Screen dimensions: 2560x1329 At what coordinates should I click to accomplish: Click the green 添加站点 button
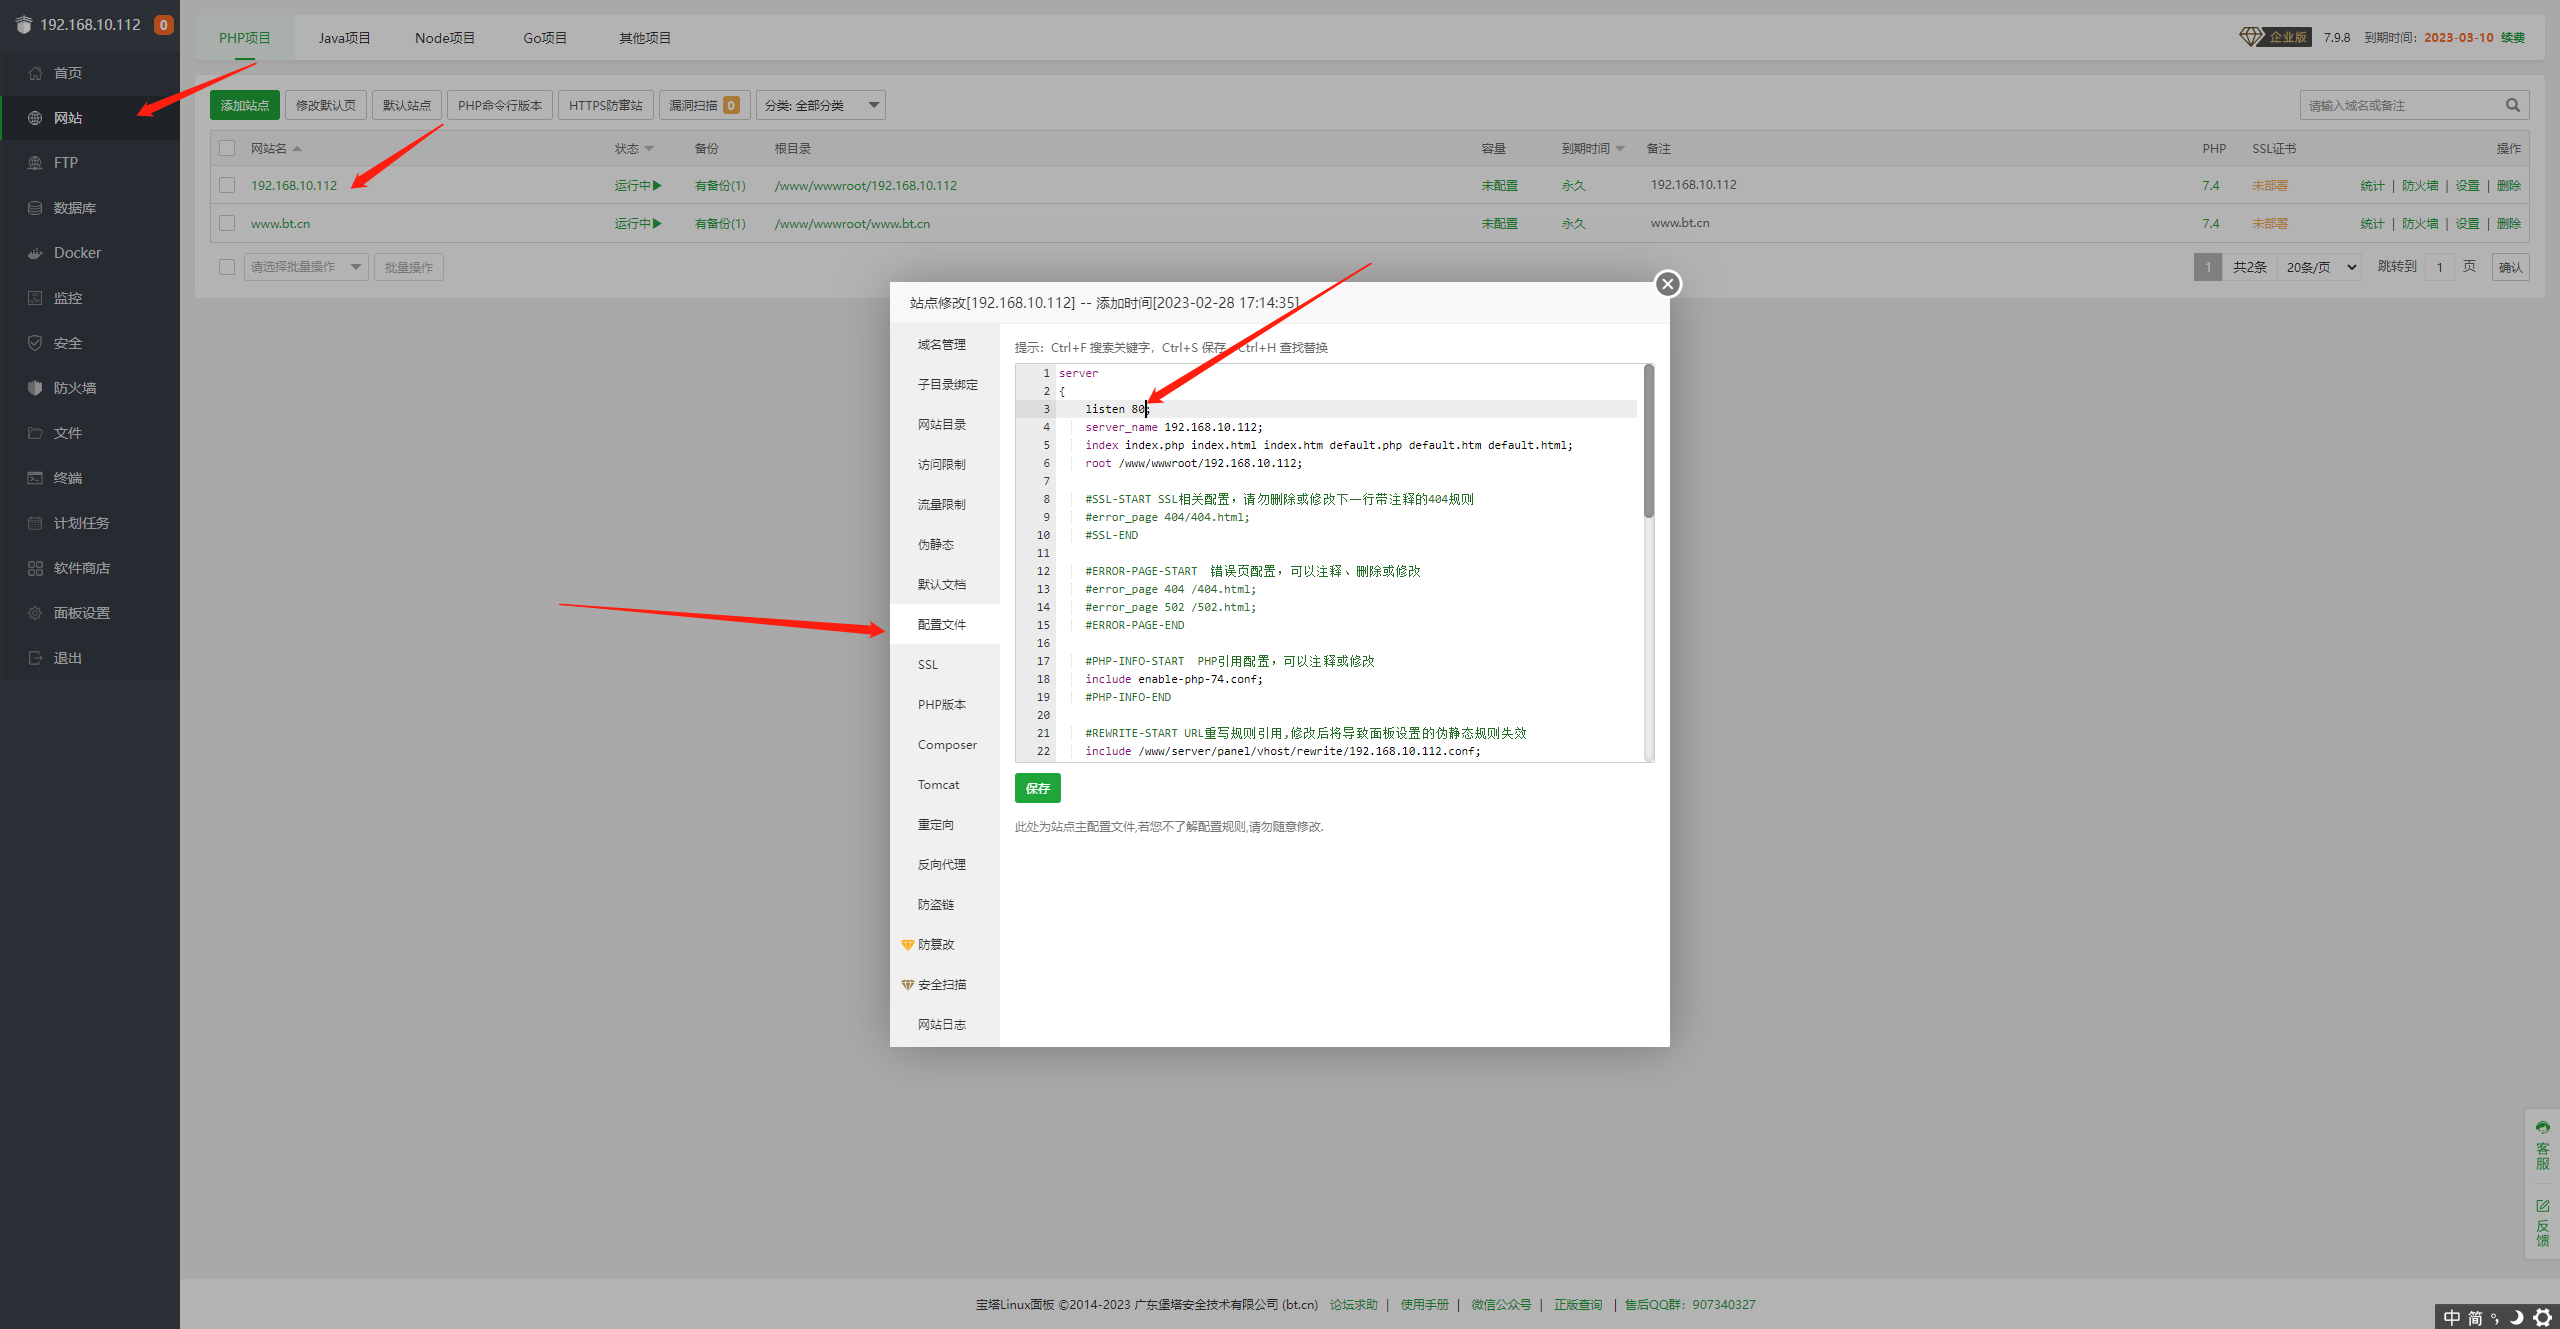[x=245, y=105]
